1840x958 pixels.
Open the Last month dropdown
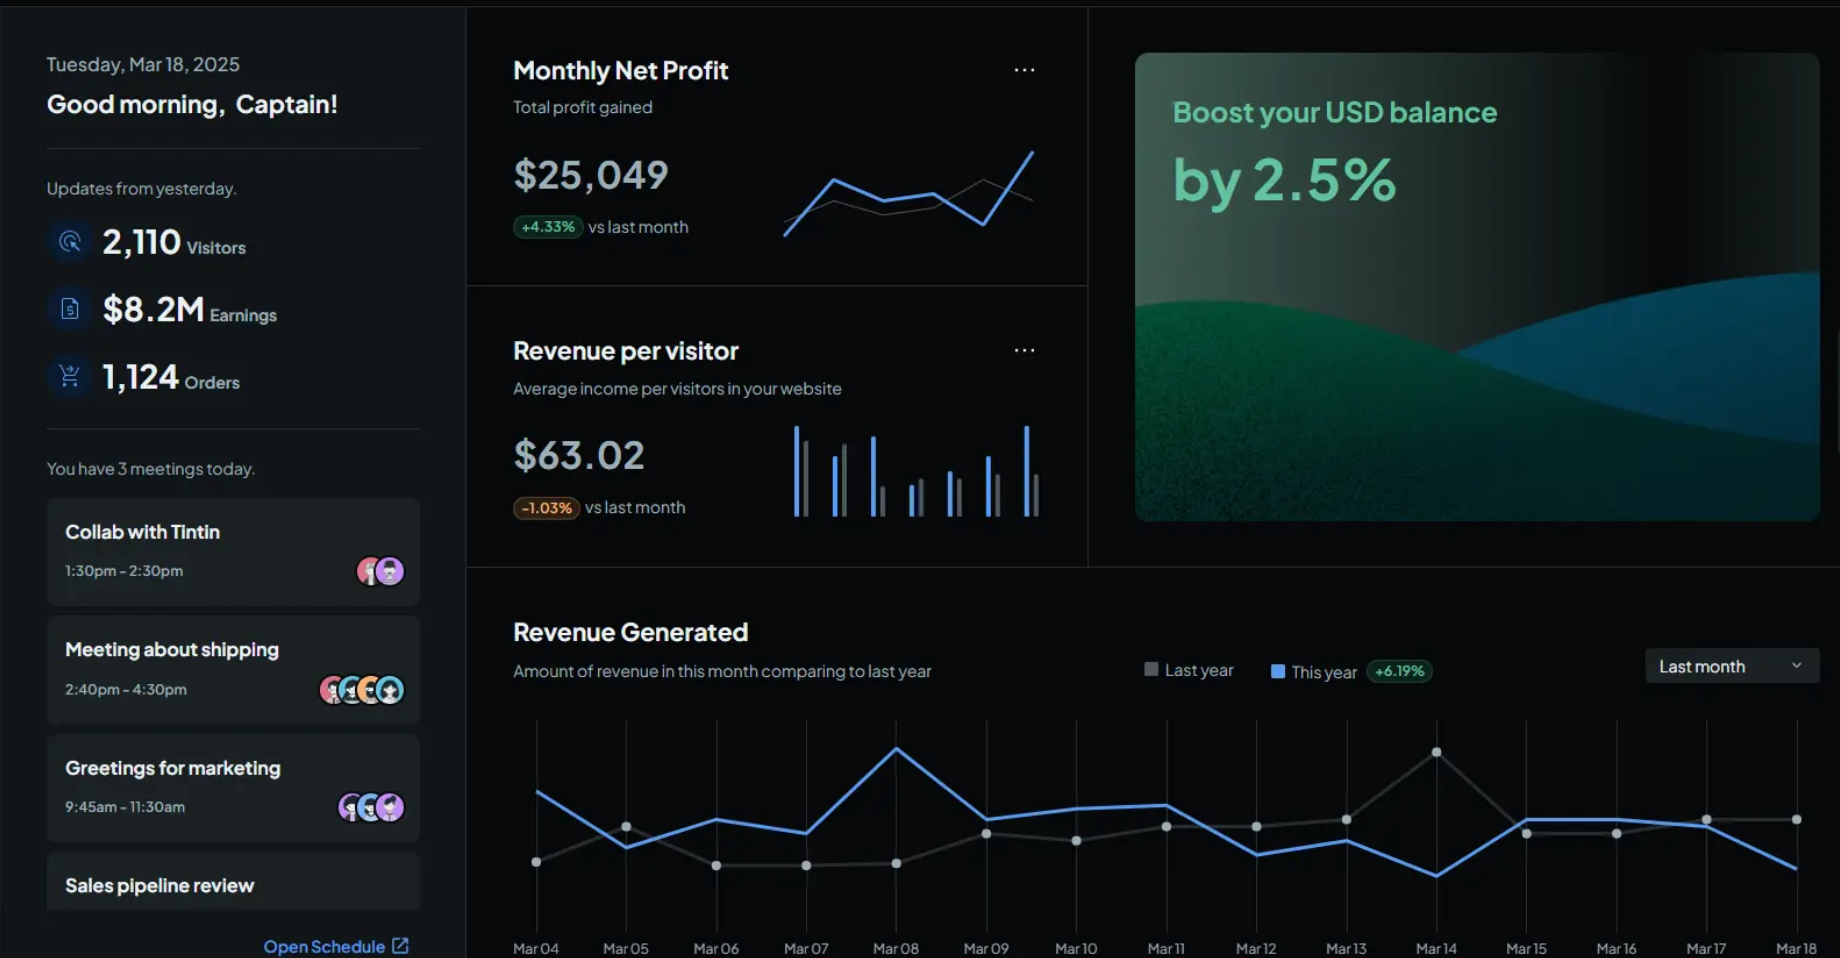coord(1731,665)
